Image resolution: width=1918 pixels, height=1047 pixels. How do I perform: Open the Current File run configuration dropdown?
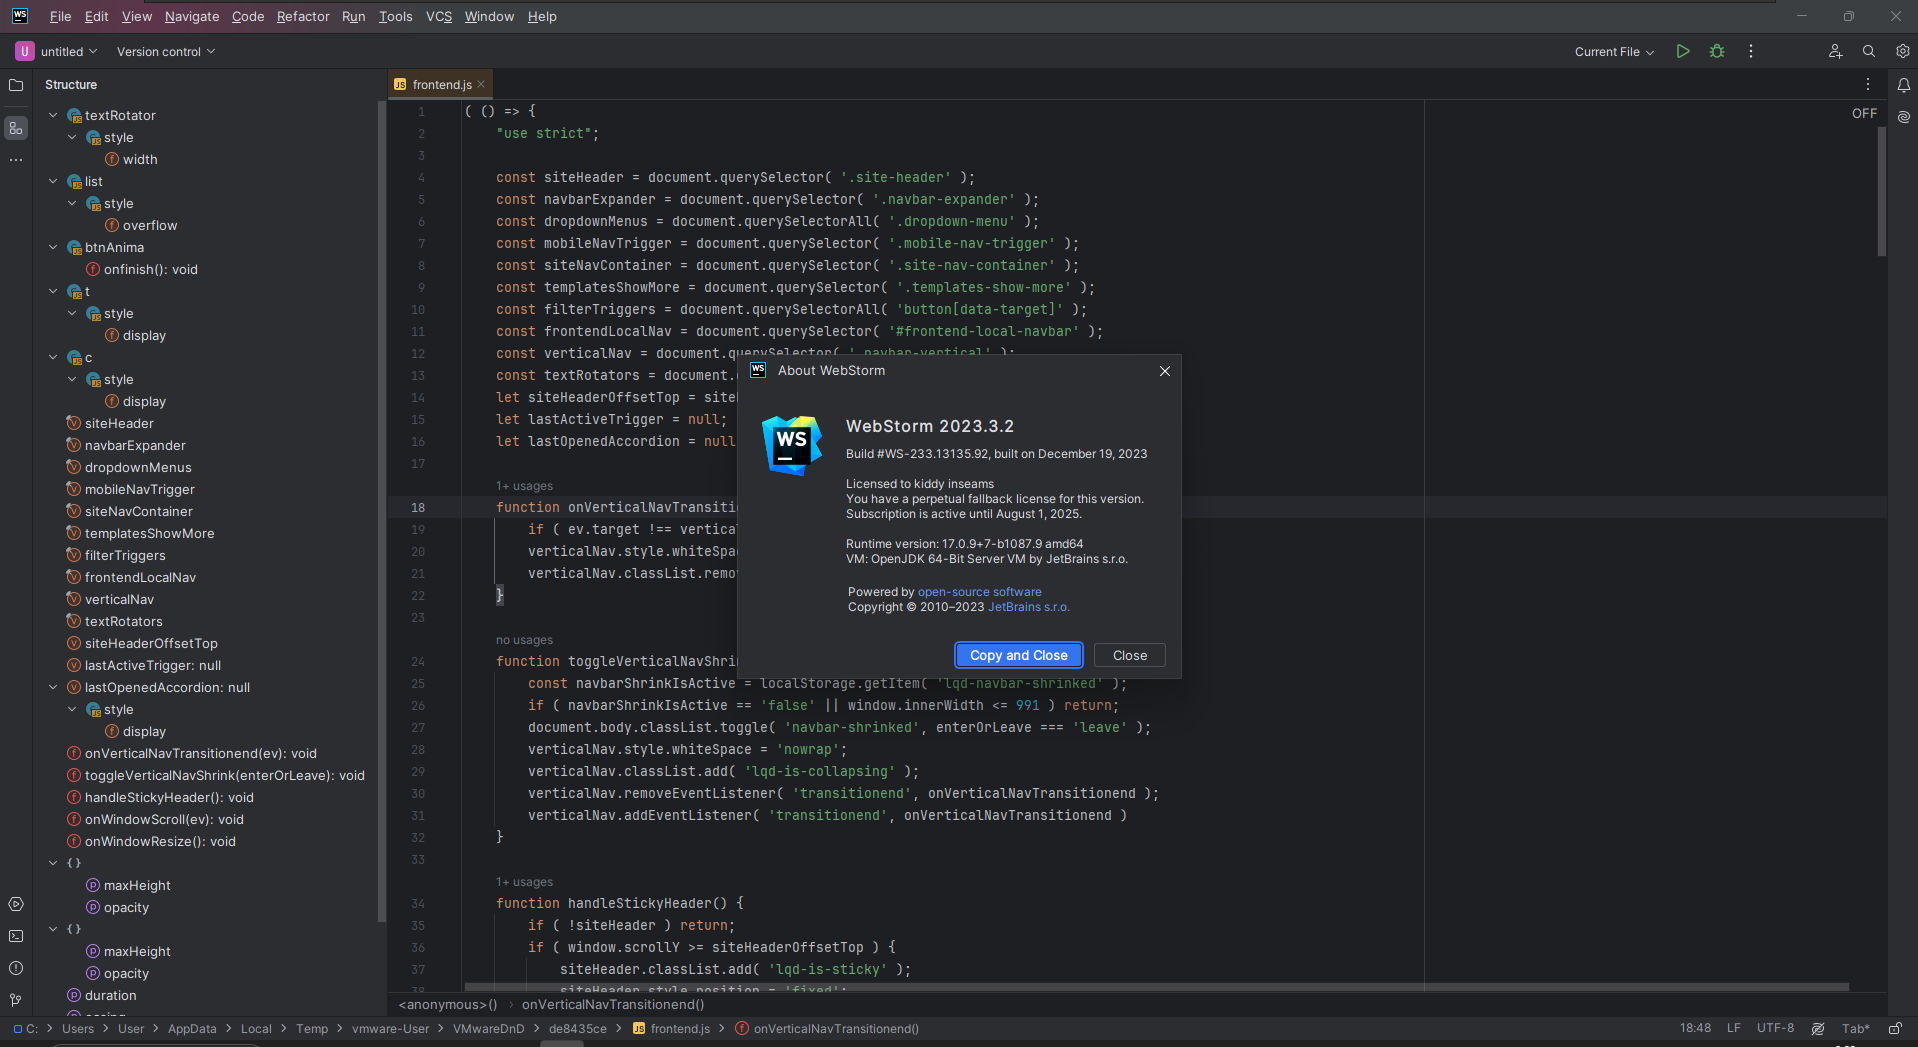(x=1614, y=52)
